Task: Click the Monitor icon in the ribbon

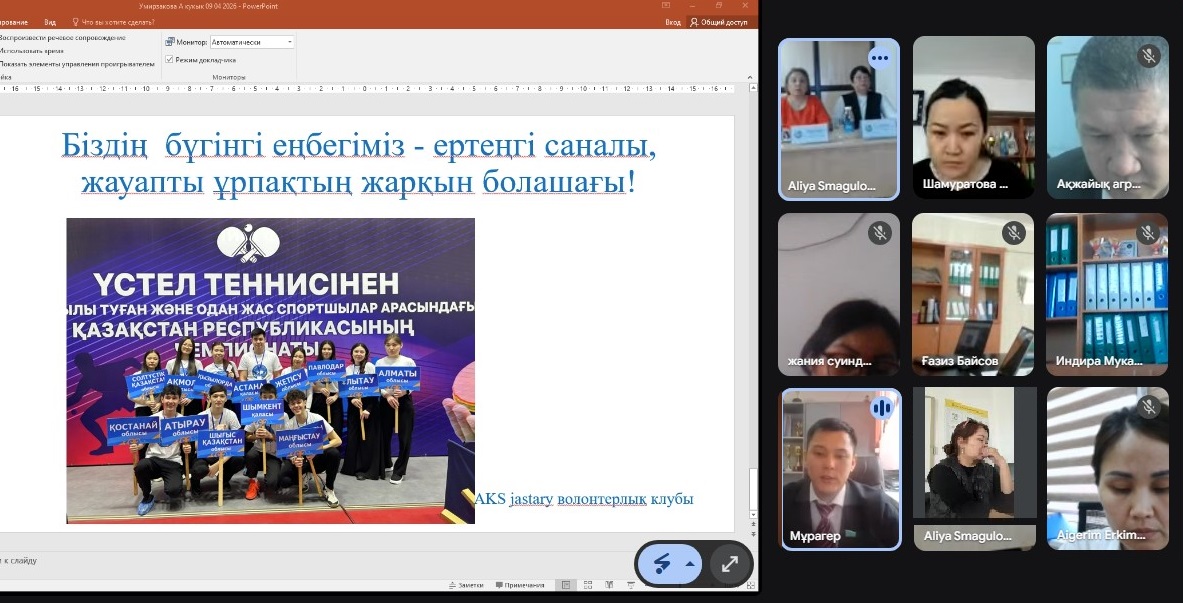Action: point(170,43)
